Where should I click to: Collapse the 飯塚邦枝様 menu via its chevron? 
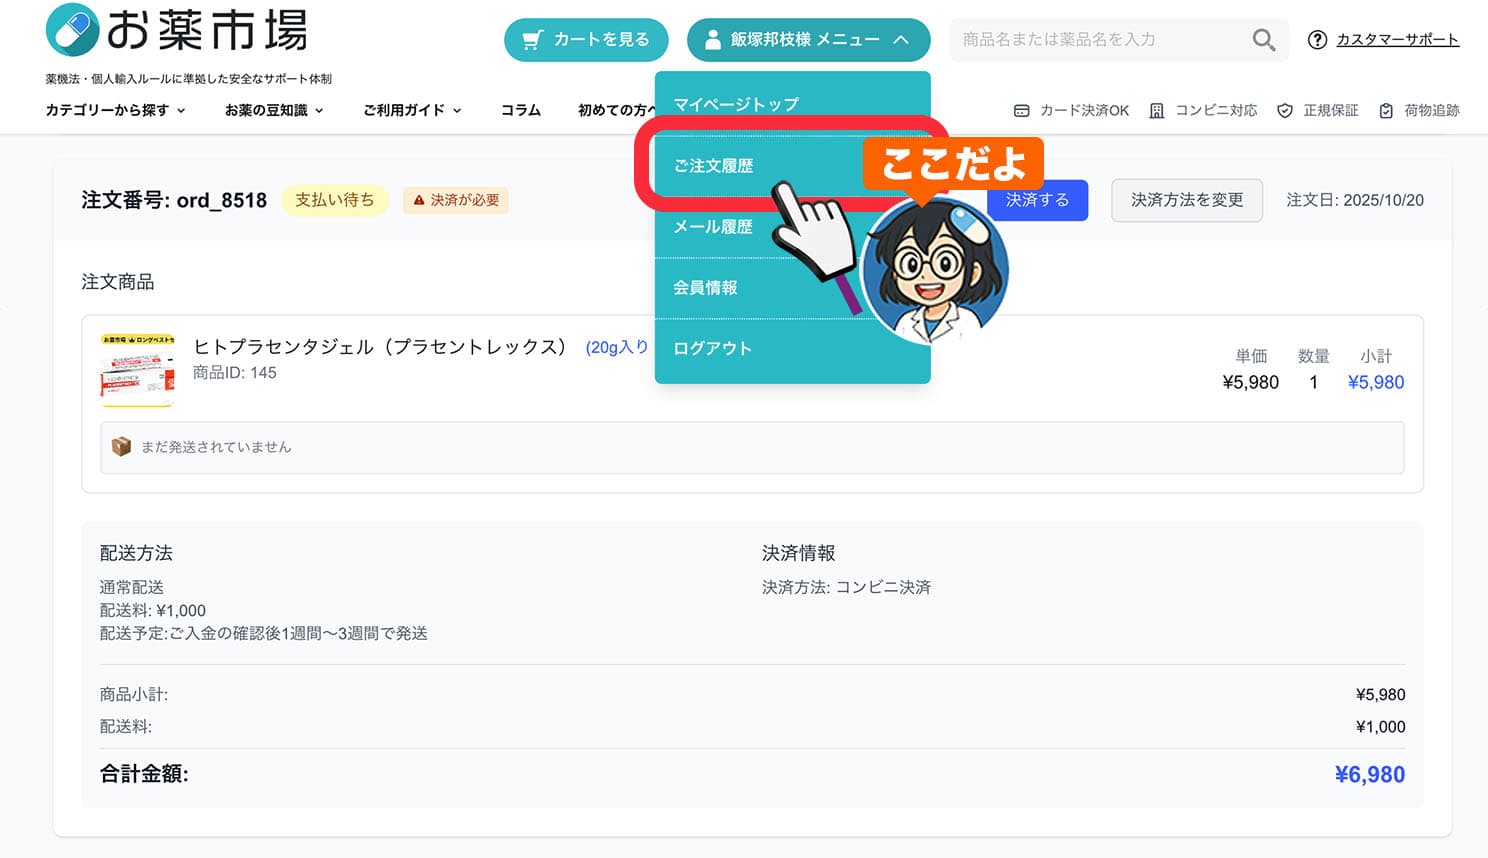point(903,40)
